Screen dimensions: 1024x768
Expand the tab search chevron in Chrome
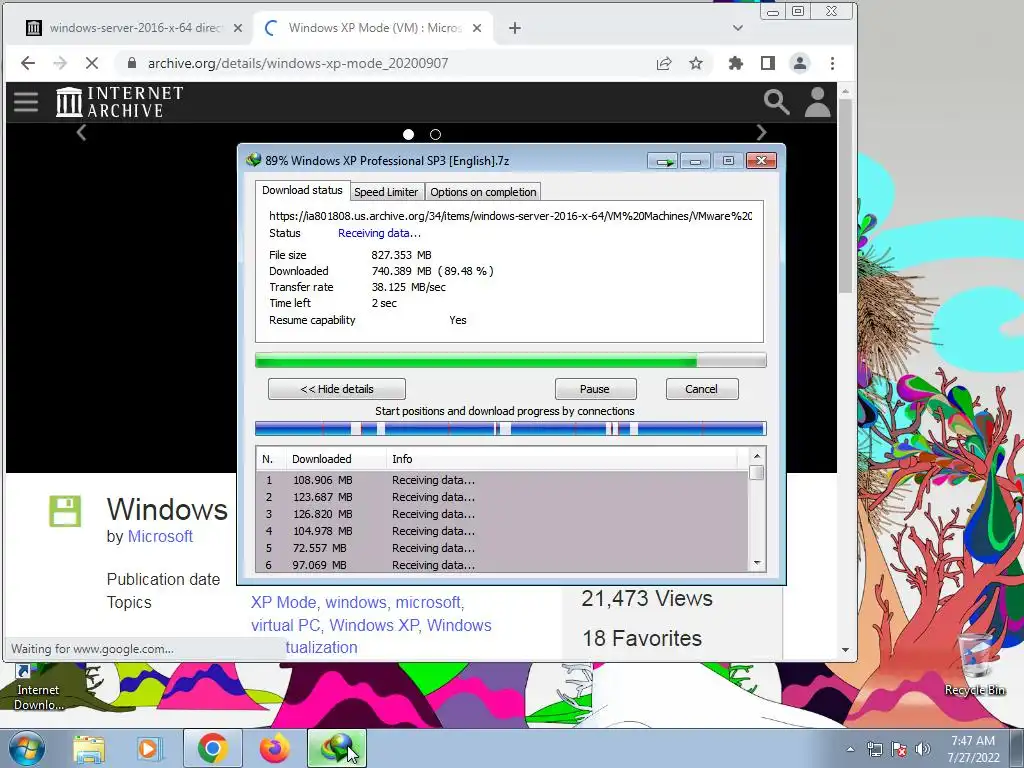tap(738, 28)
